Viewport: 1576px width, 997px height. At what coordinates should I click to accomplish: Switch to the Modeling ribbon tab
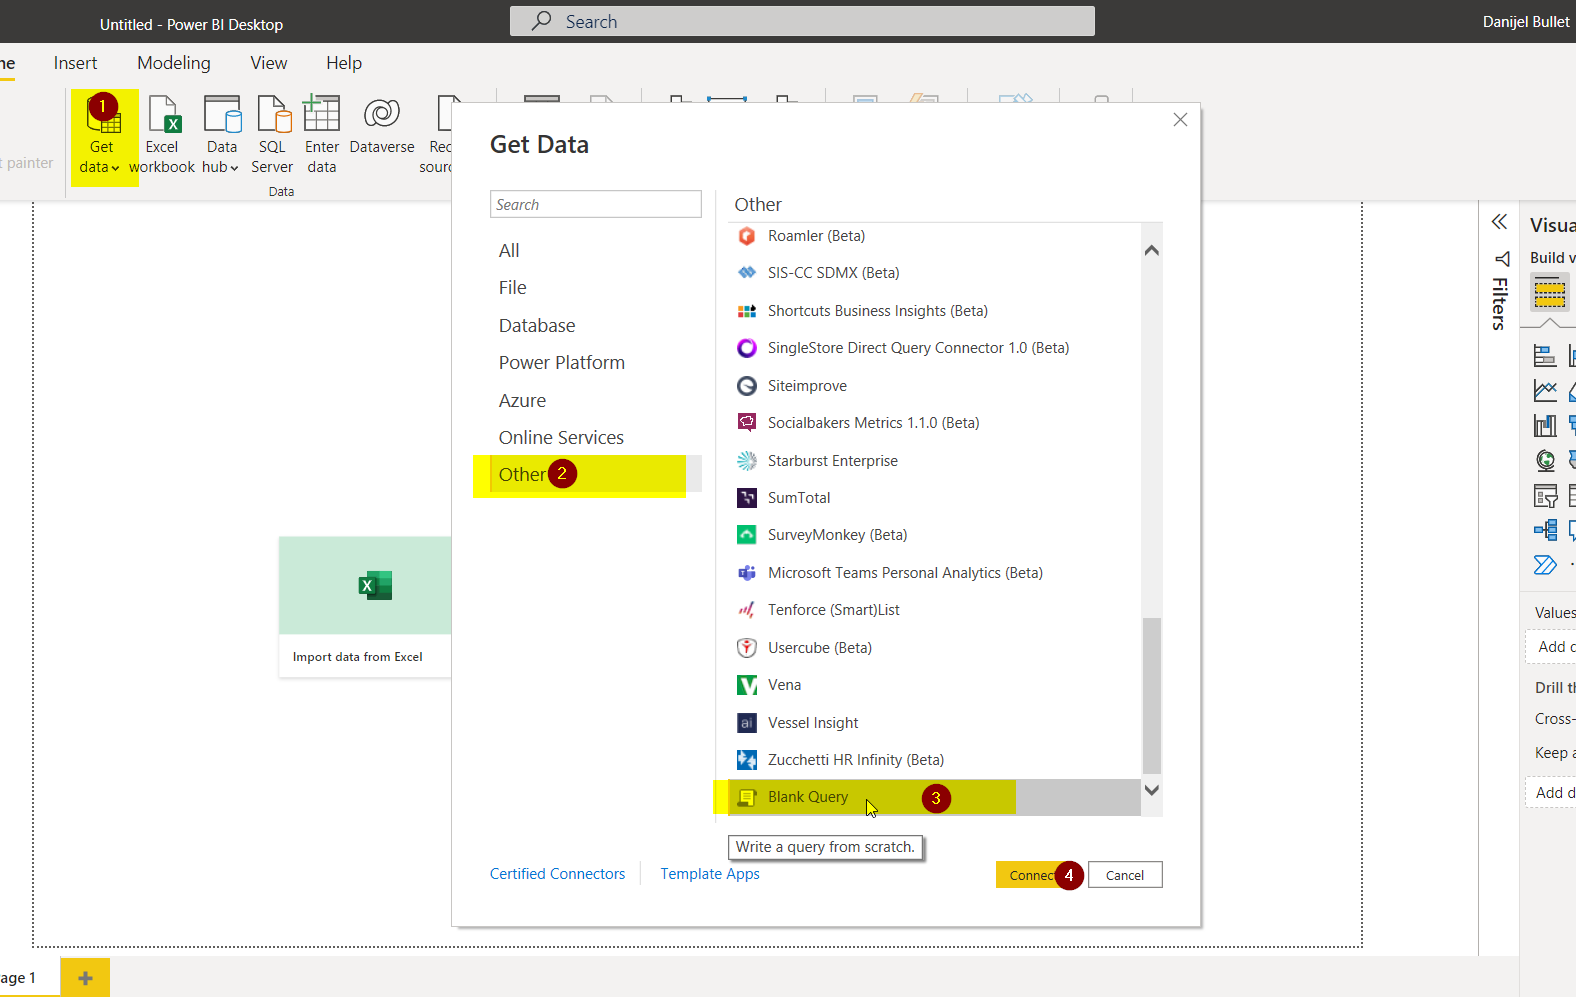[x=174, y=63]
